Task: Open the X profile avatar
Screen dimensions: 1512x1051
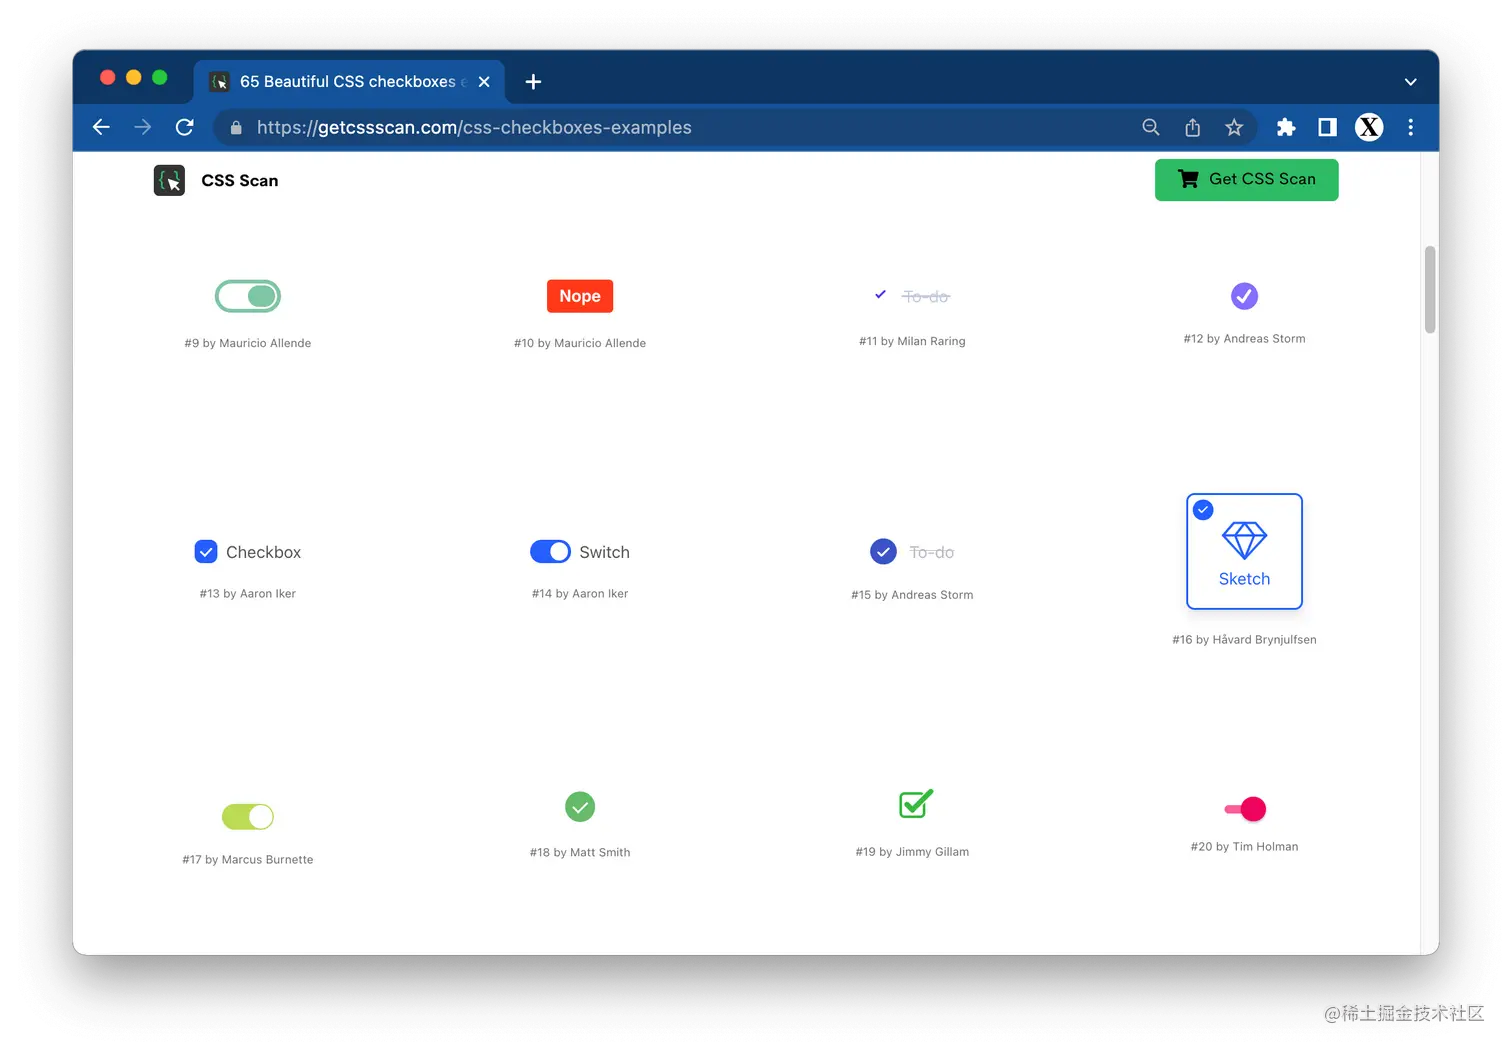Action: [1369, 127]
